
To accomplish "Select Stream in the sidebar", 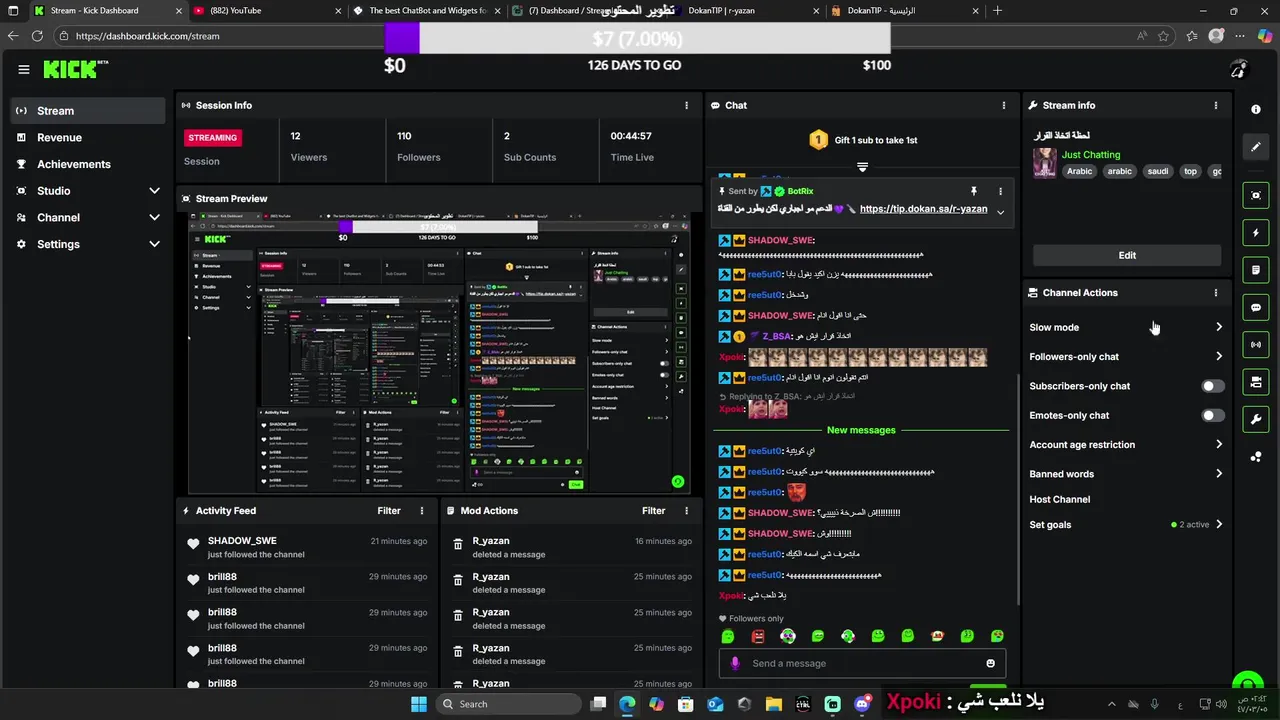I will point(88,111).
